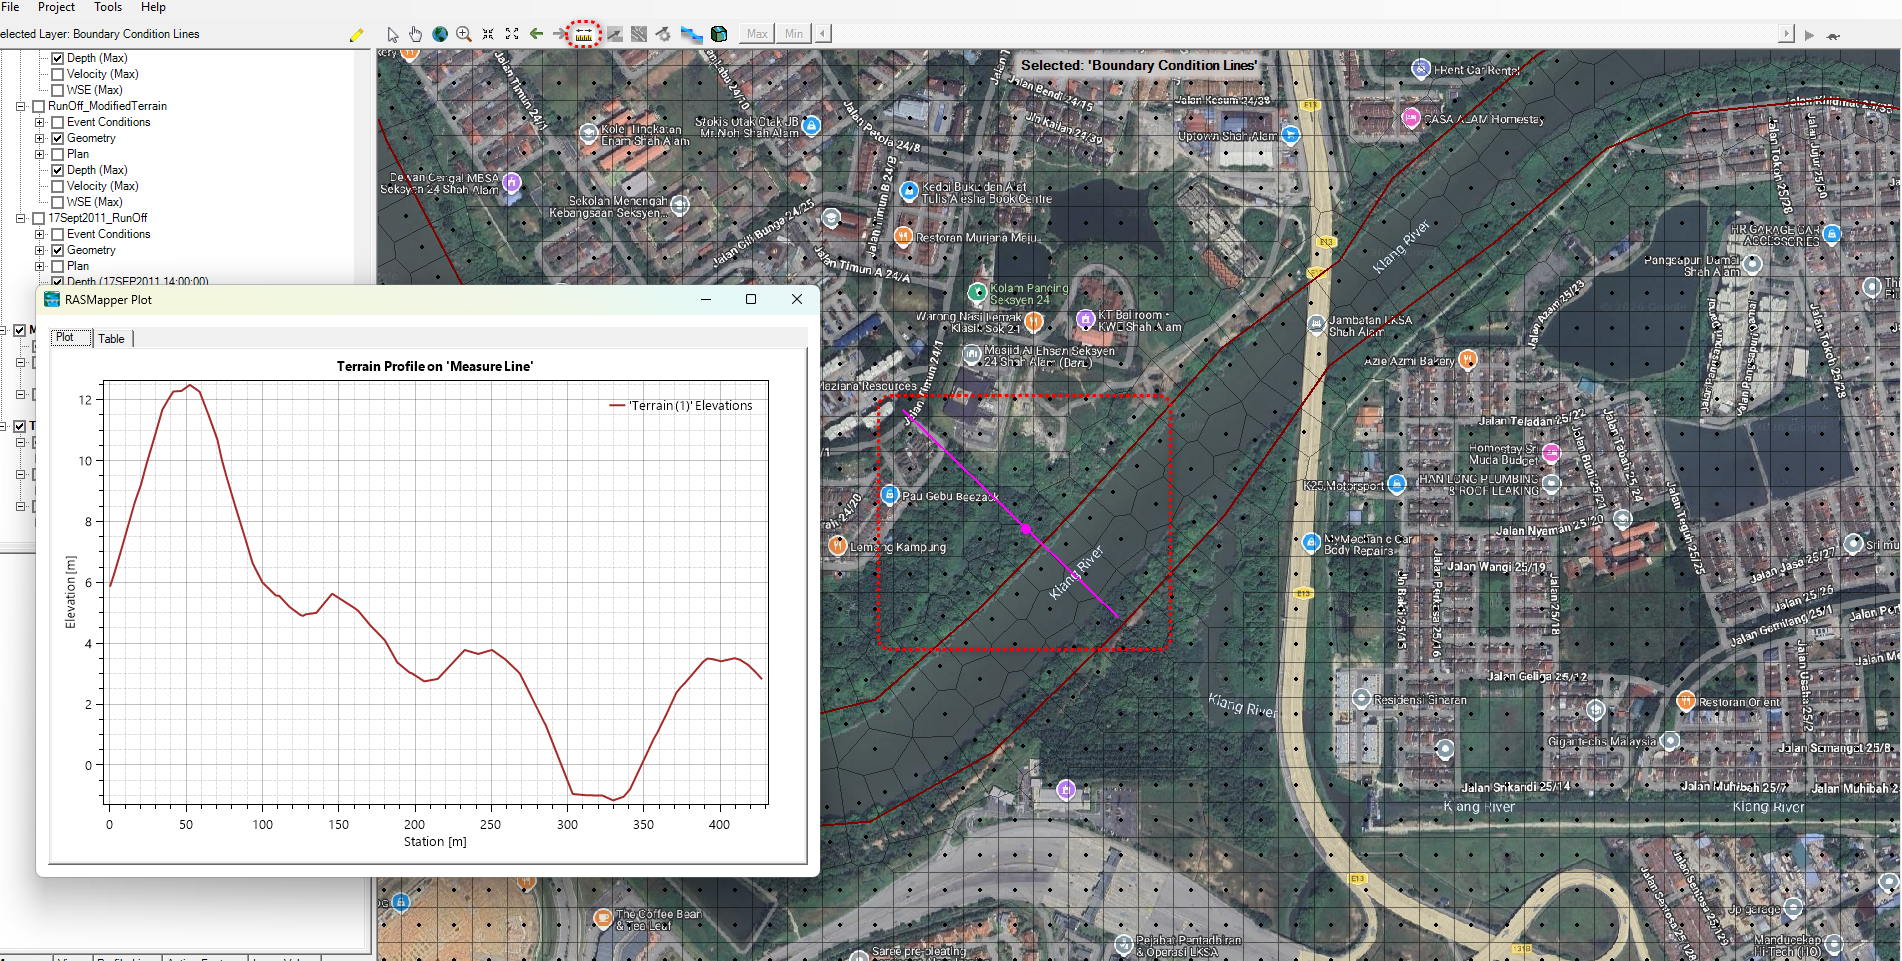Viewport: 1902px width, 961px height.
Task: Enable Velocity (Max) under RunOff_ModifiedTerrain
Action: 58,186
